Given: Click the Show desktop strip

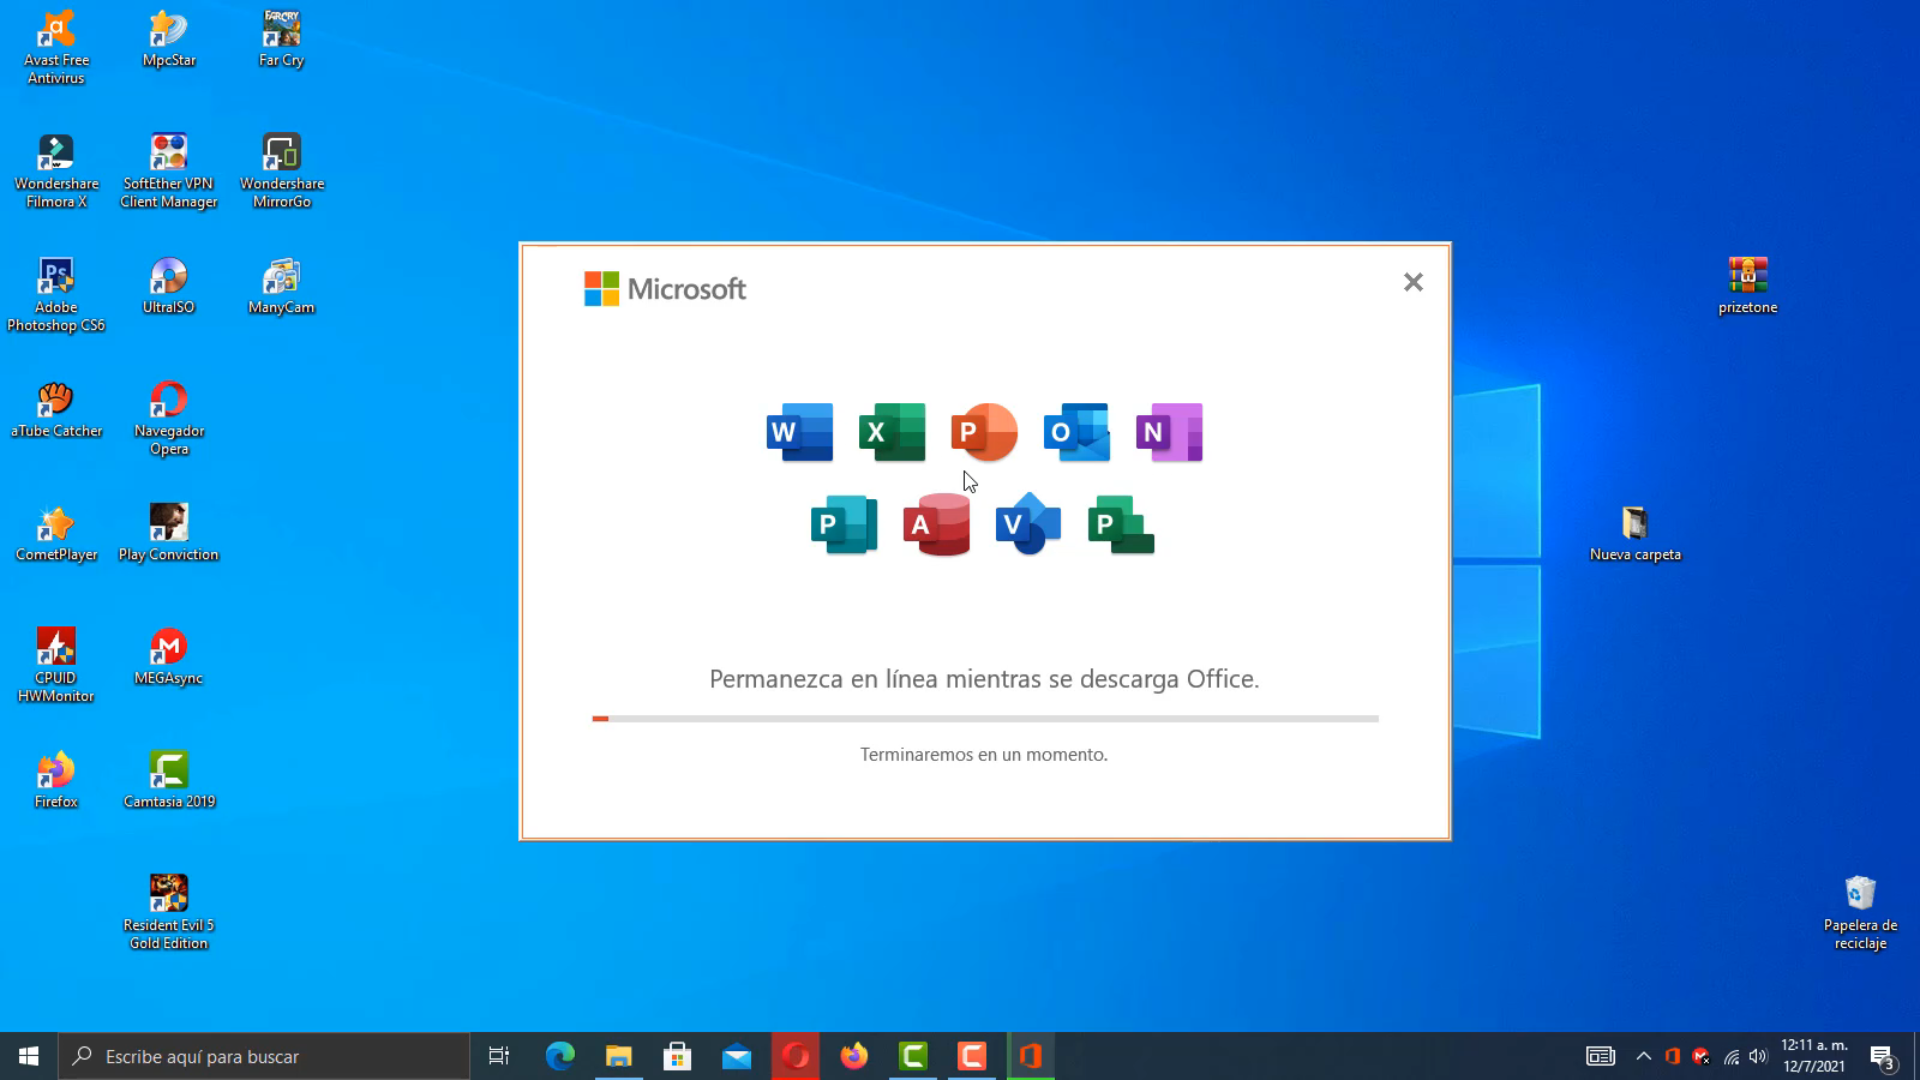Looking at the screenshot, I should point(1916,1056).
